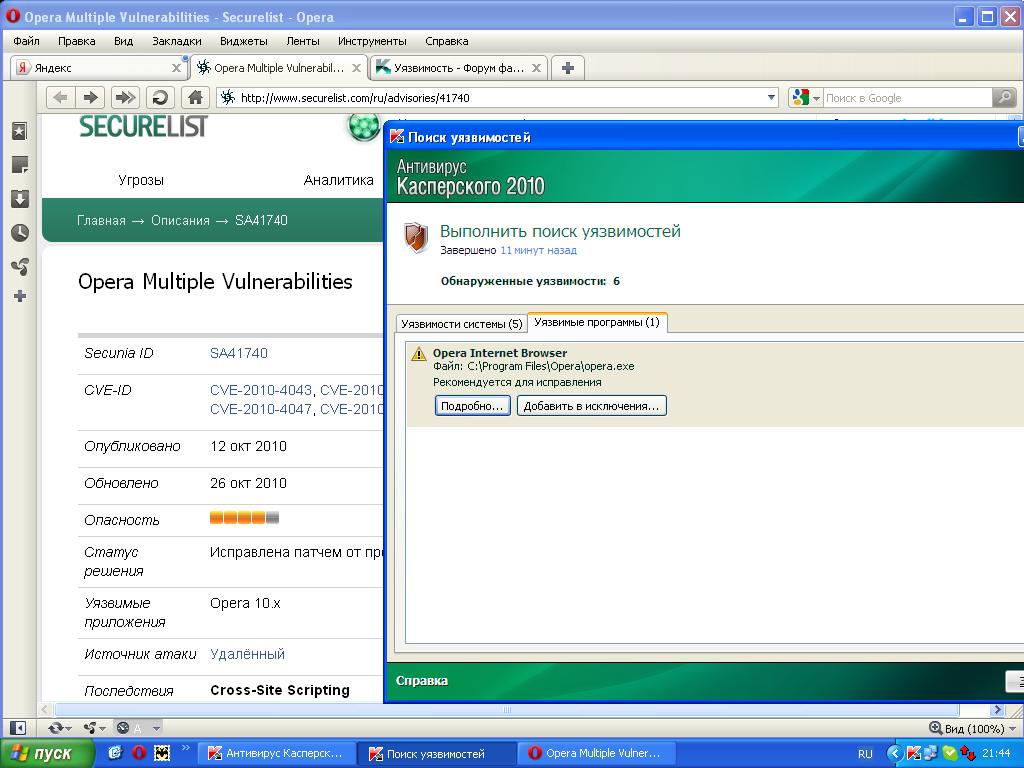Open a new tab with plus button
This screenshot has width=1024, height=768.
coord(568,68)
